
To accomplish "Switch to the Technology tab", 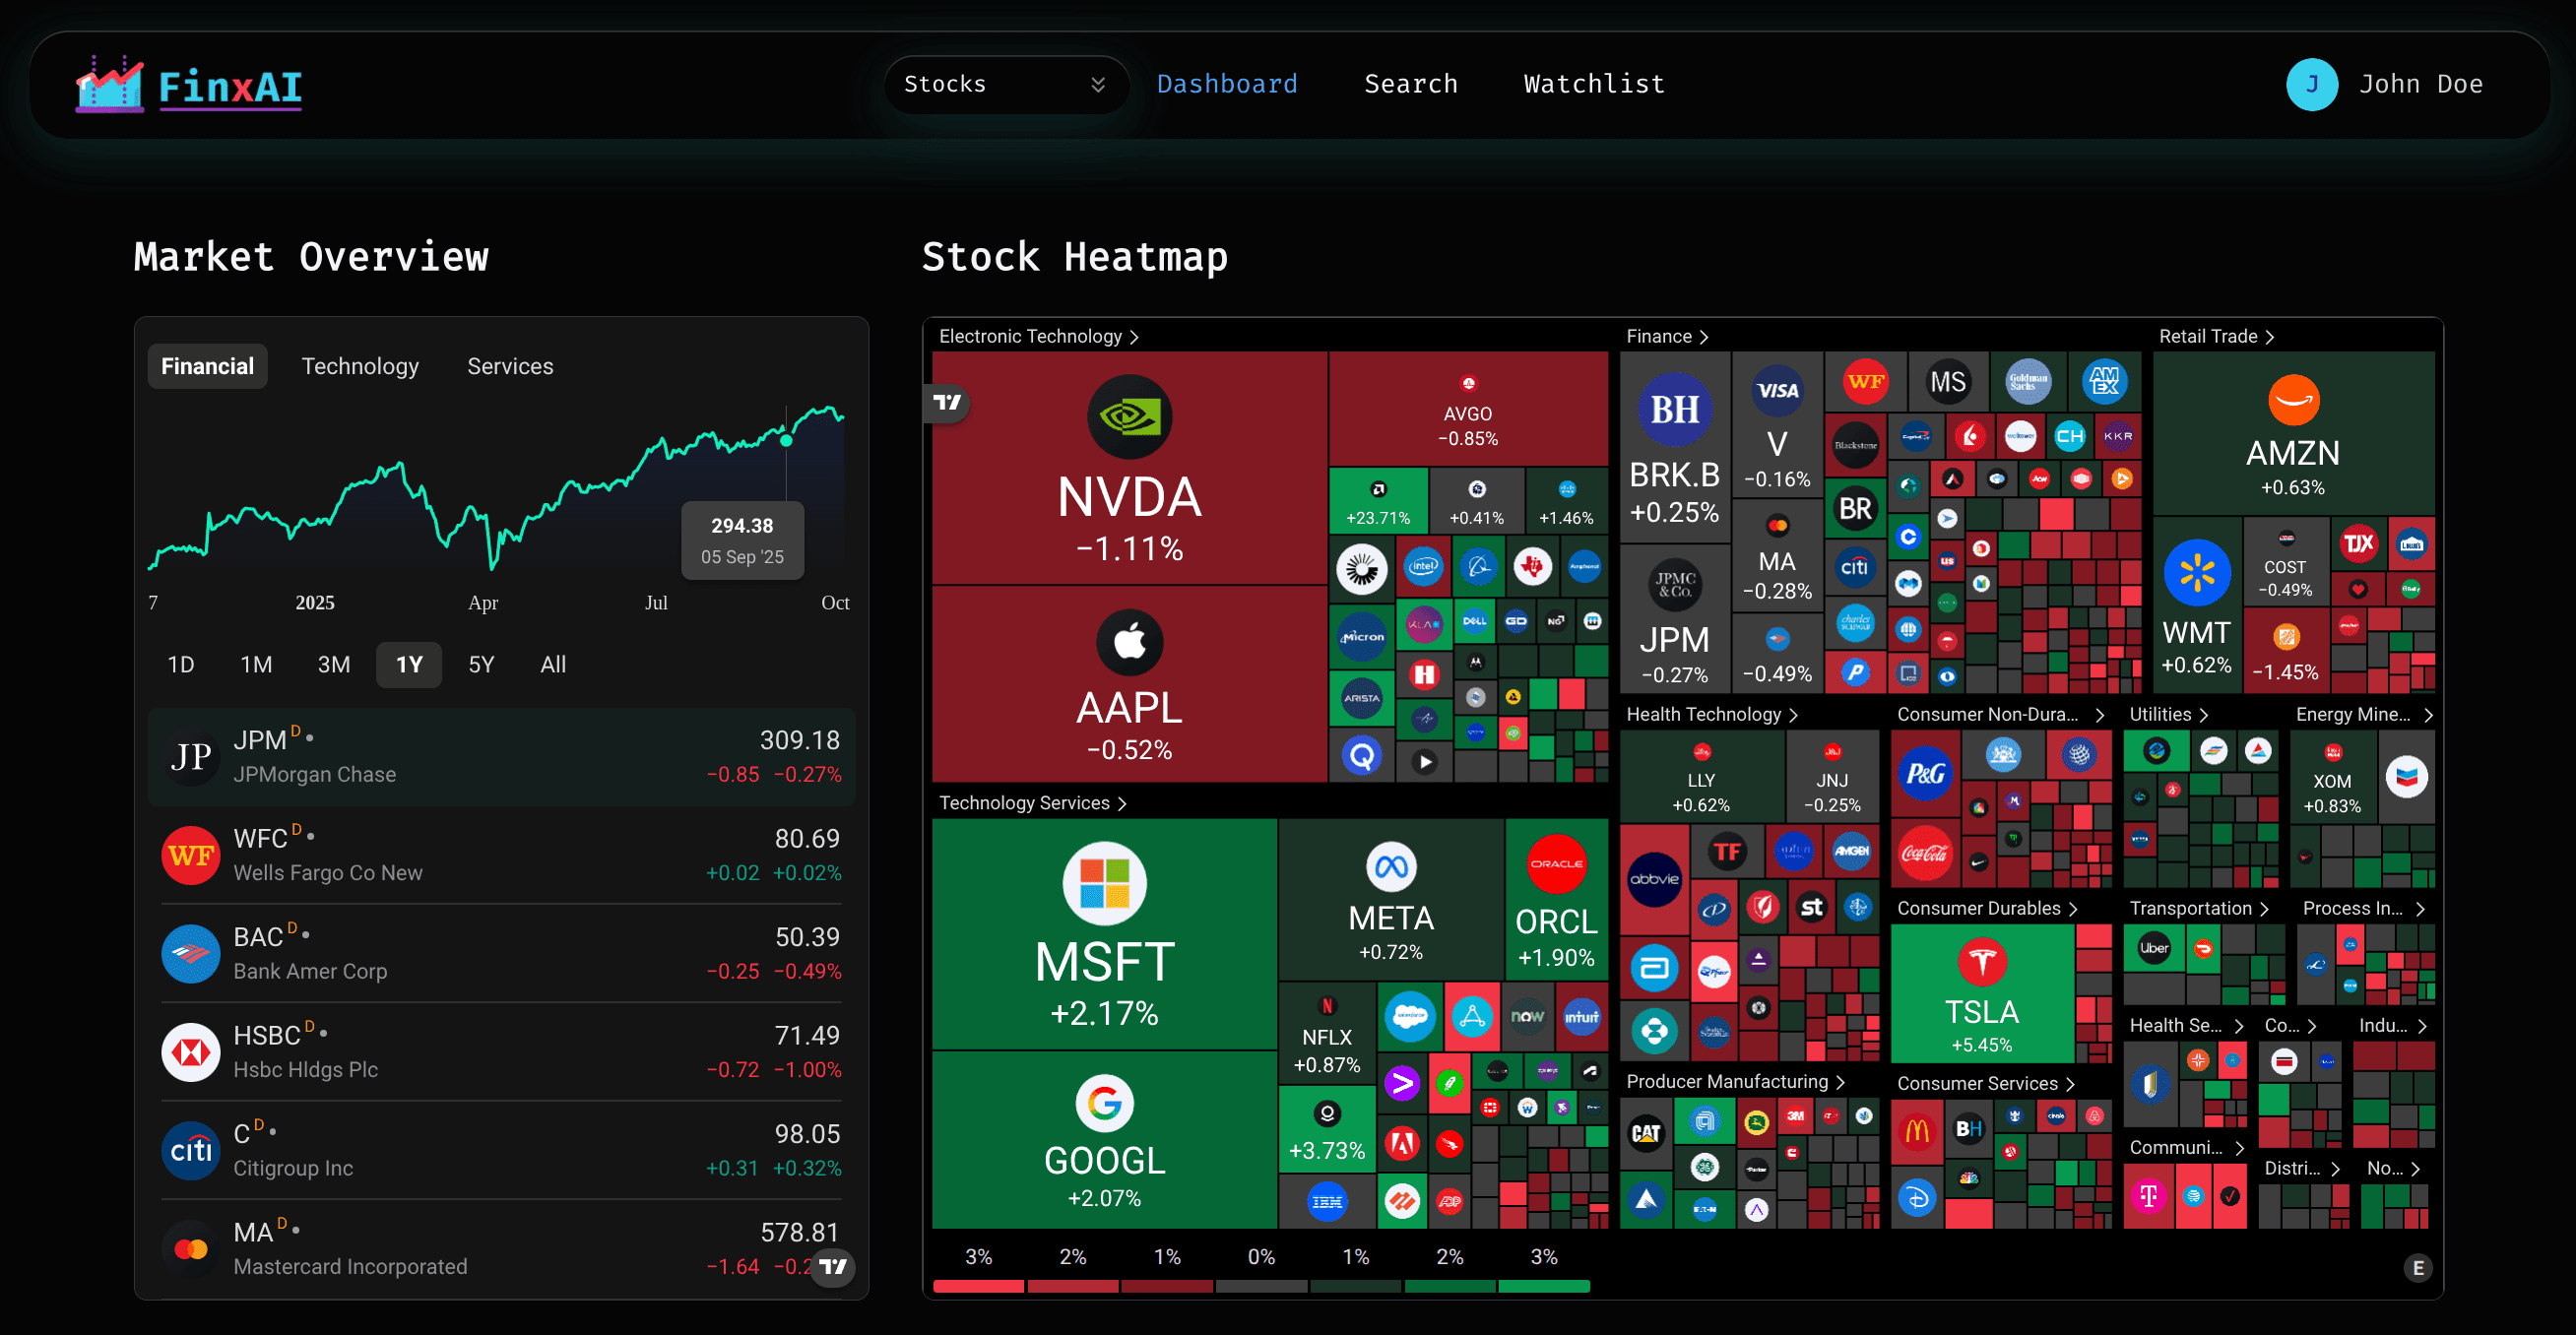I will 360,367.
